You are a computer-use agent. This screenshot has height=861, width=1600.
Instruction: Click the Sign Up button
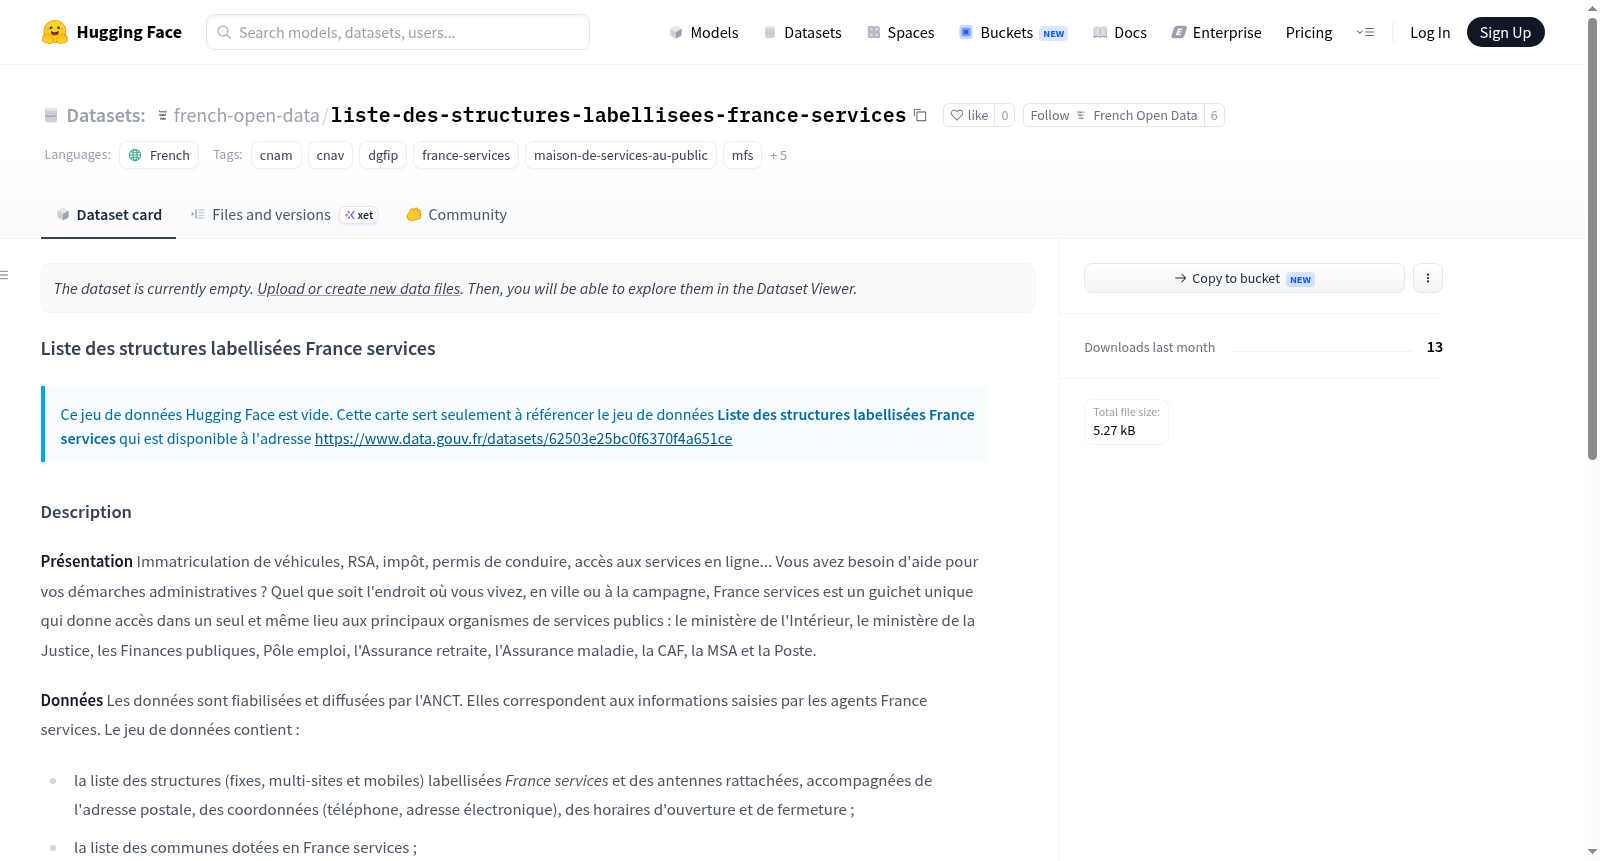(x=1505, y=32)
